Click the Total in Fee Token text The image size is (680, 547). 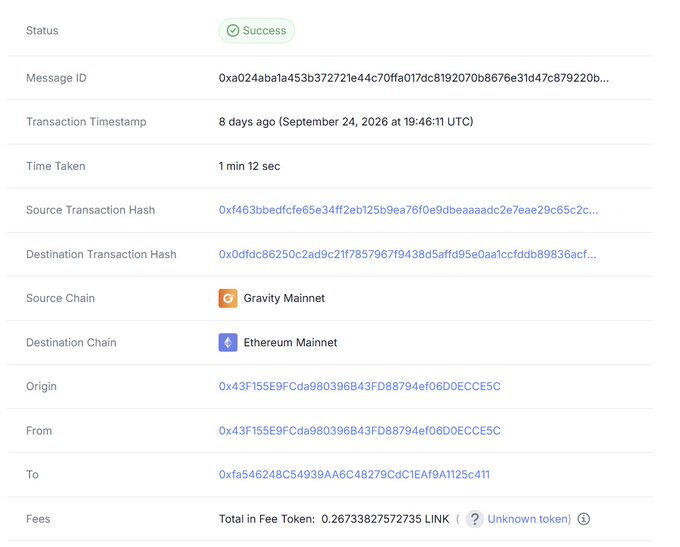coord(267,519)
